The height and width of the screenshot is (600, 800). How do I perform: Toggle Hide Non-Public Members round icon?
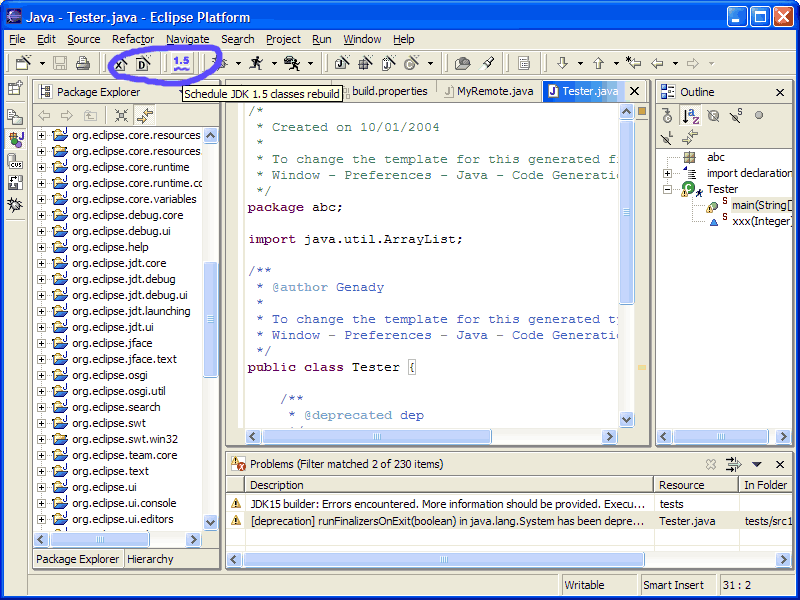coord(759,115)
